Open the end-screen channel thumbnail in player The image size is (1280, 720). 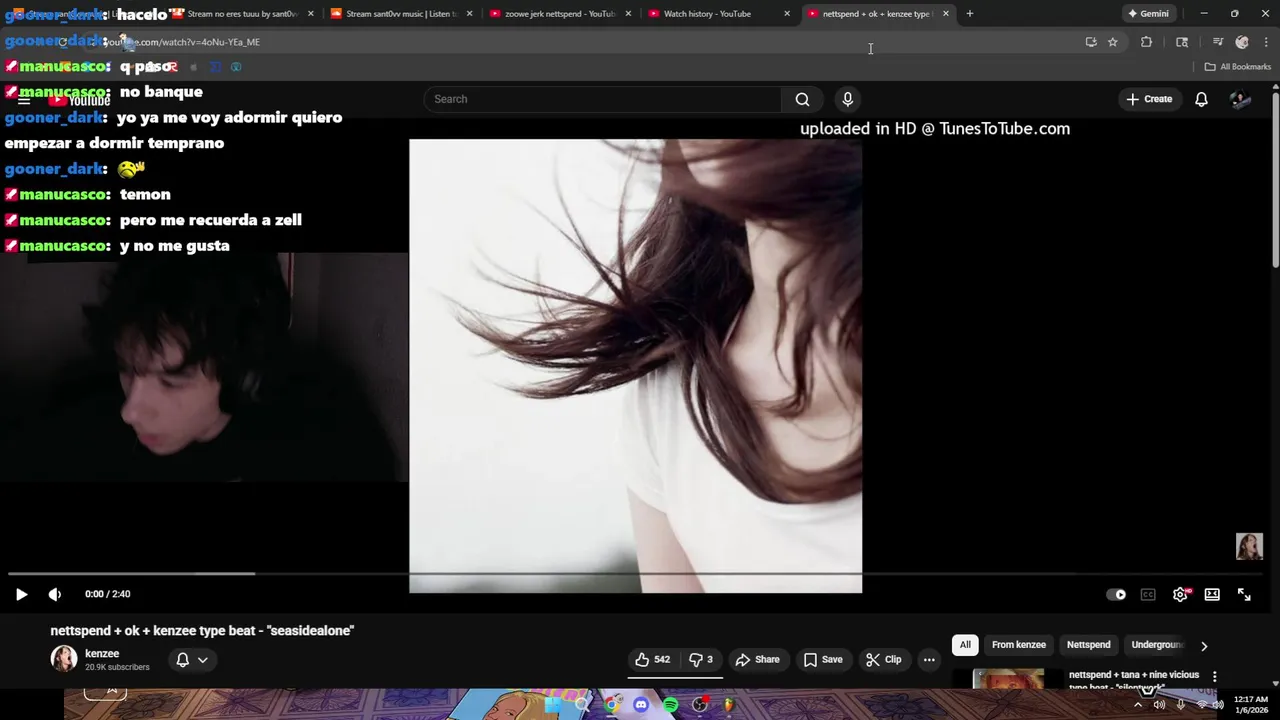point(1249,546)
